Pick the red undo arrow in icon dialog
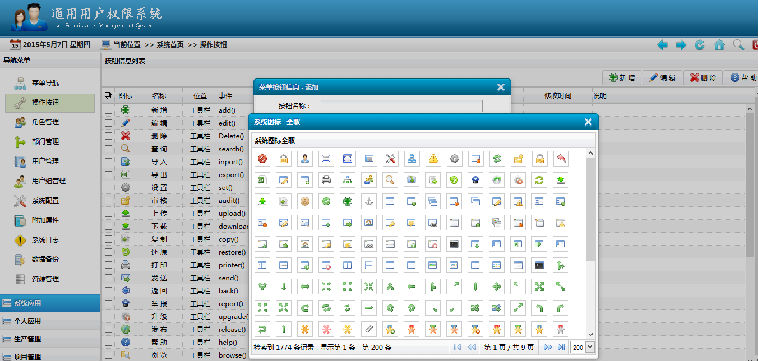Viewport: 758px width, 361px height. pyautogui.click(x=561, y=158)
